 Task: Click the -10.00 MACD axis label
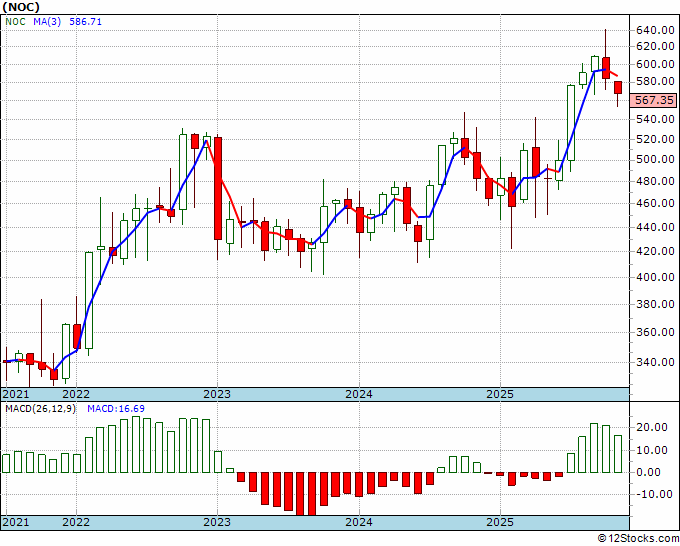(x=652, y=494)
